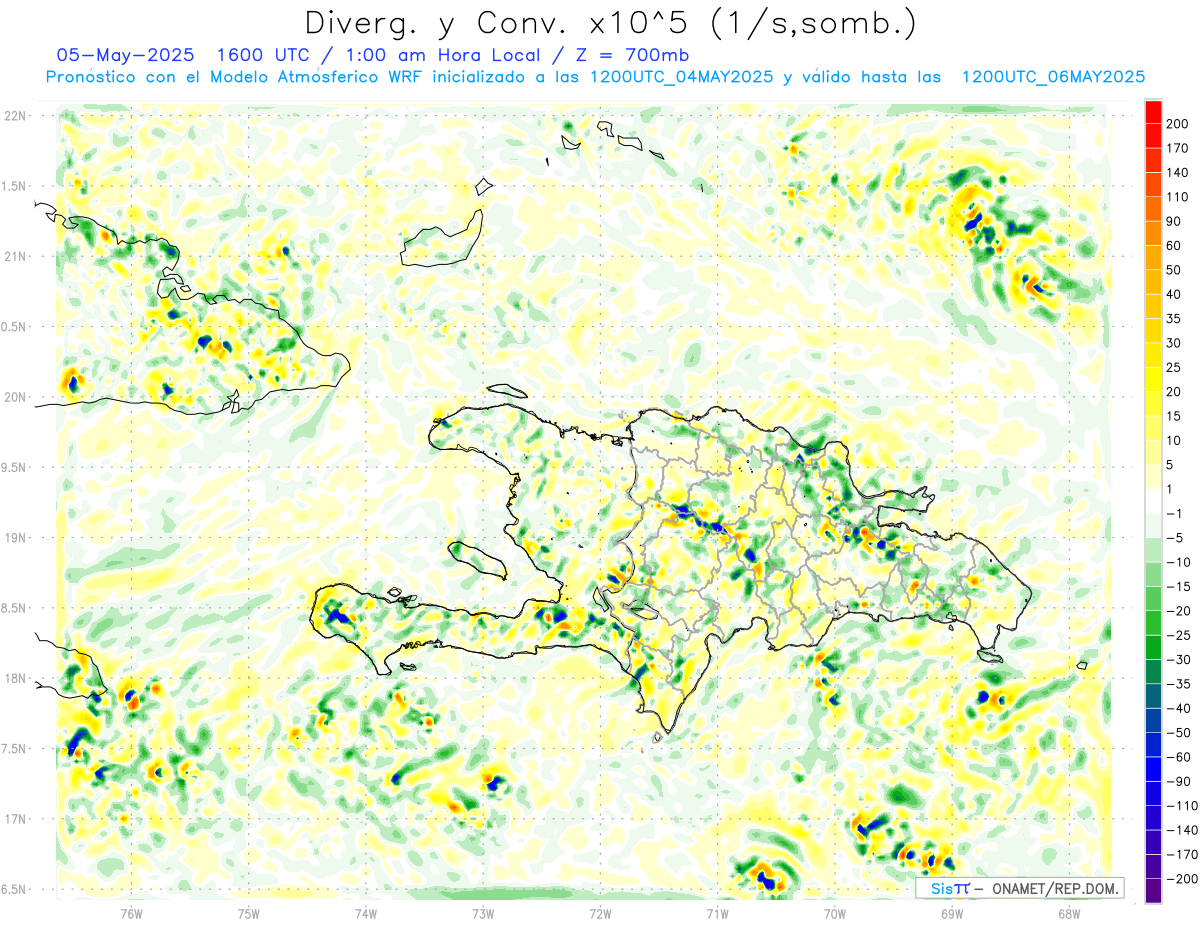Click the positive '60' colorbar value
The height and width of the screenshot is (927, 1200).
click(1174, 246)
